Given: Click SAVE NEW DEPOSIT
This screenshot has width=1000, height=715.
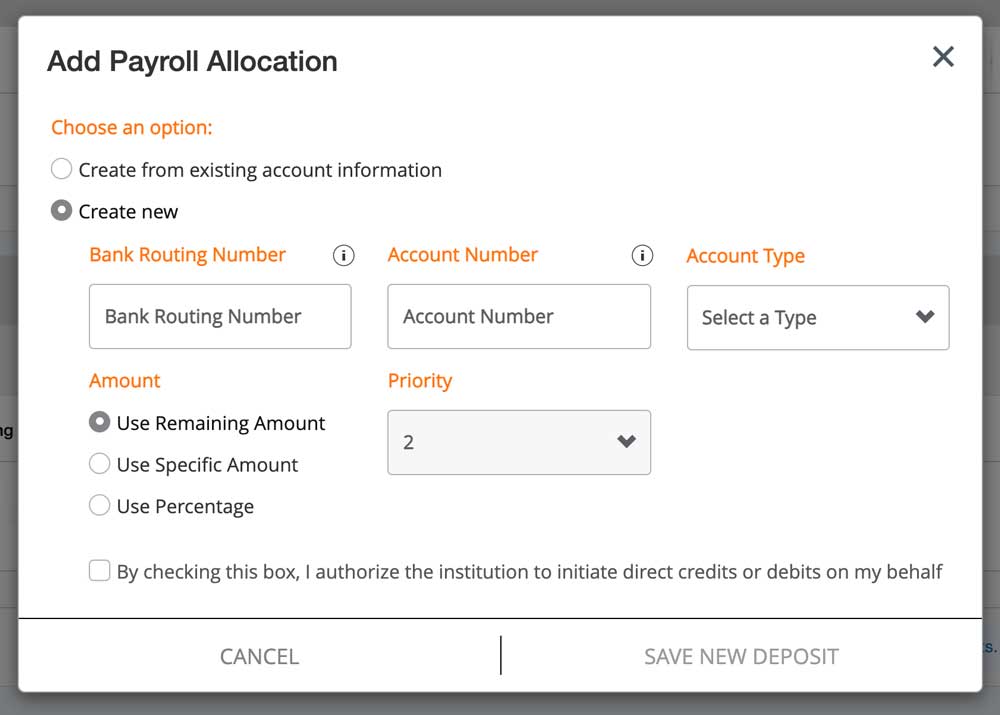Looking at the screenshot, I should [x=740, y=656].
